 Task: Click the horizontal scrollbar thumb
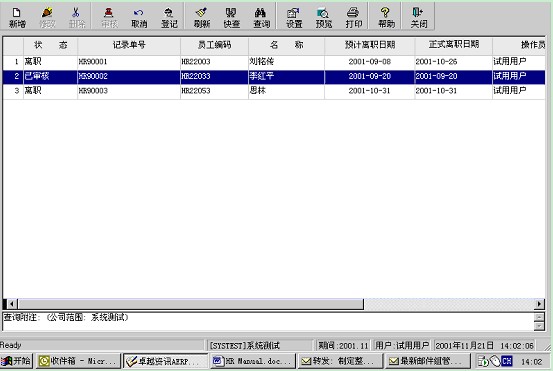click(191, 304)
